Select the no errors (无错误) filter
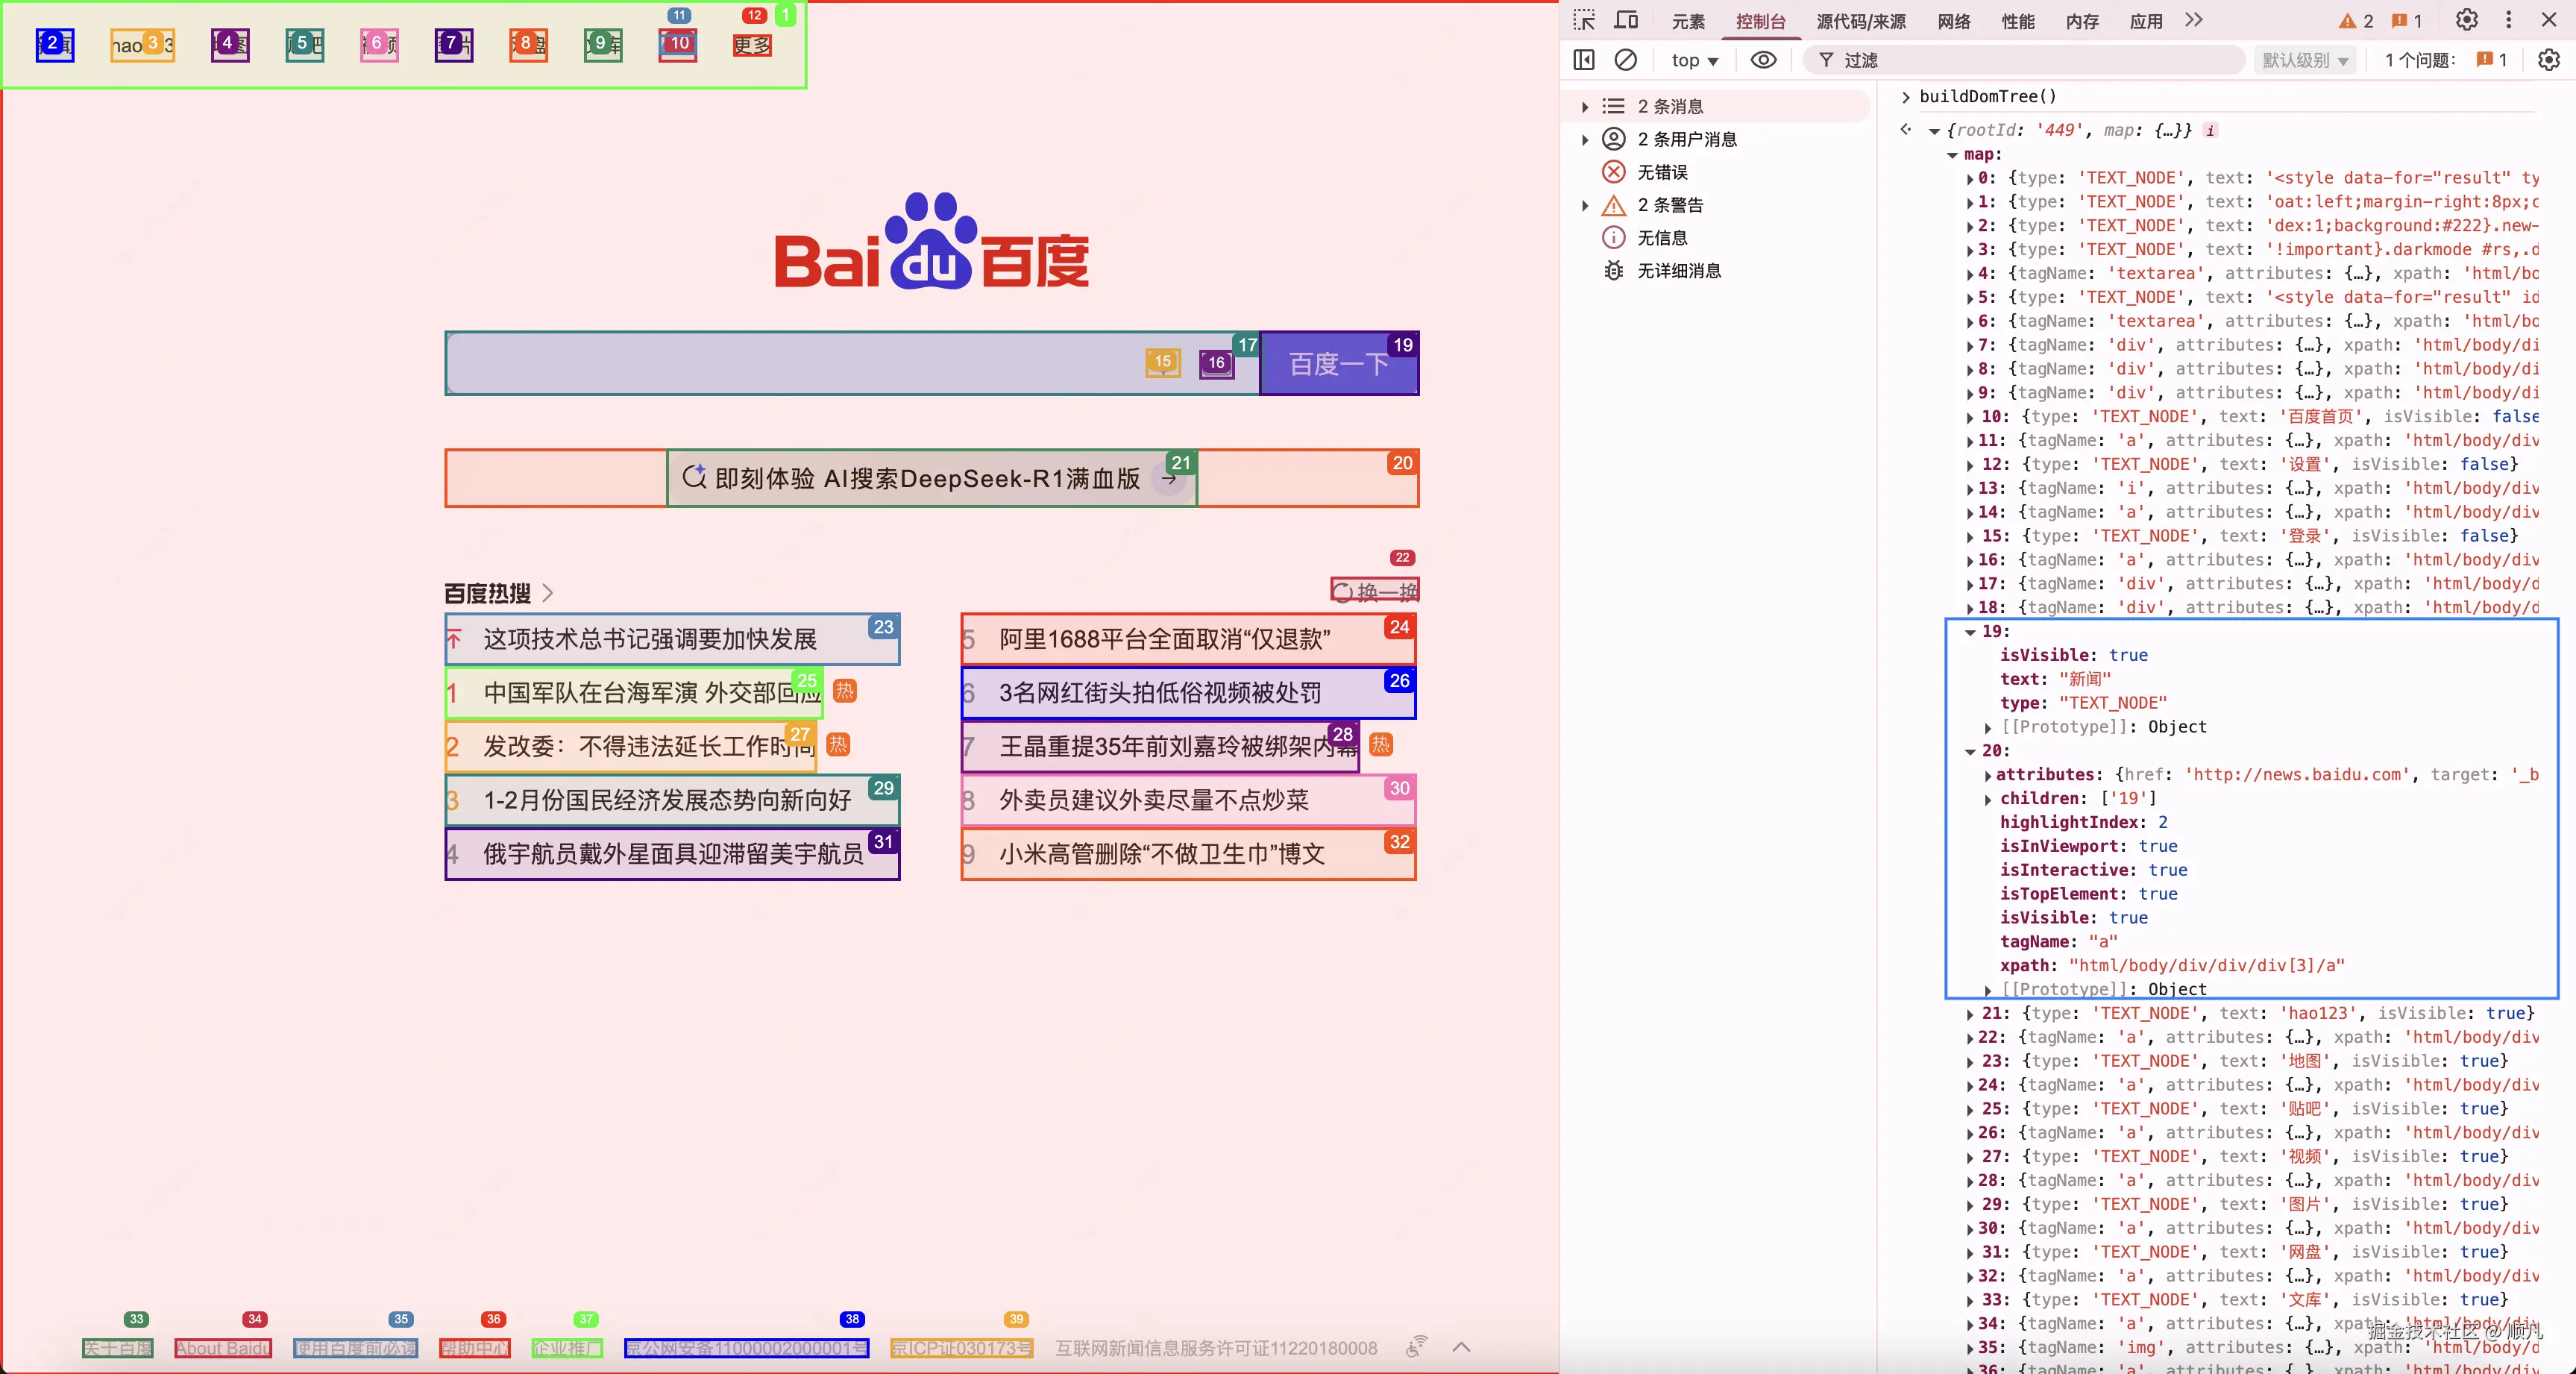 coord(1662,172)
